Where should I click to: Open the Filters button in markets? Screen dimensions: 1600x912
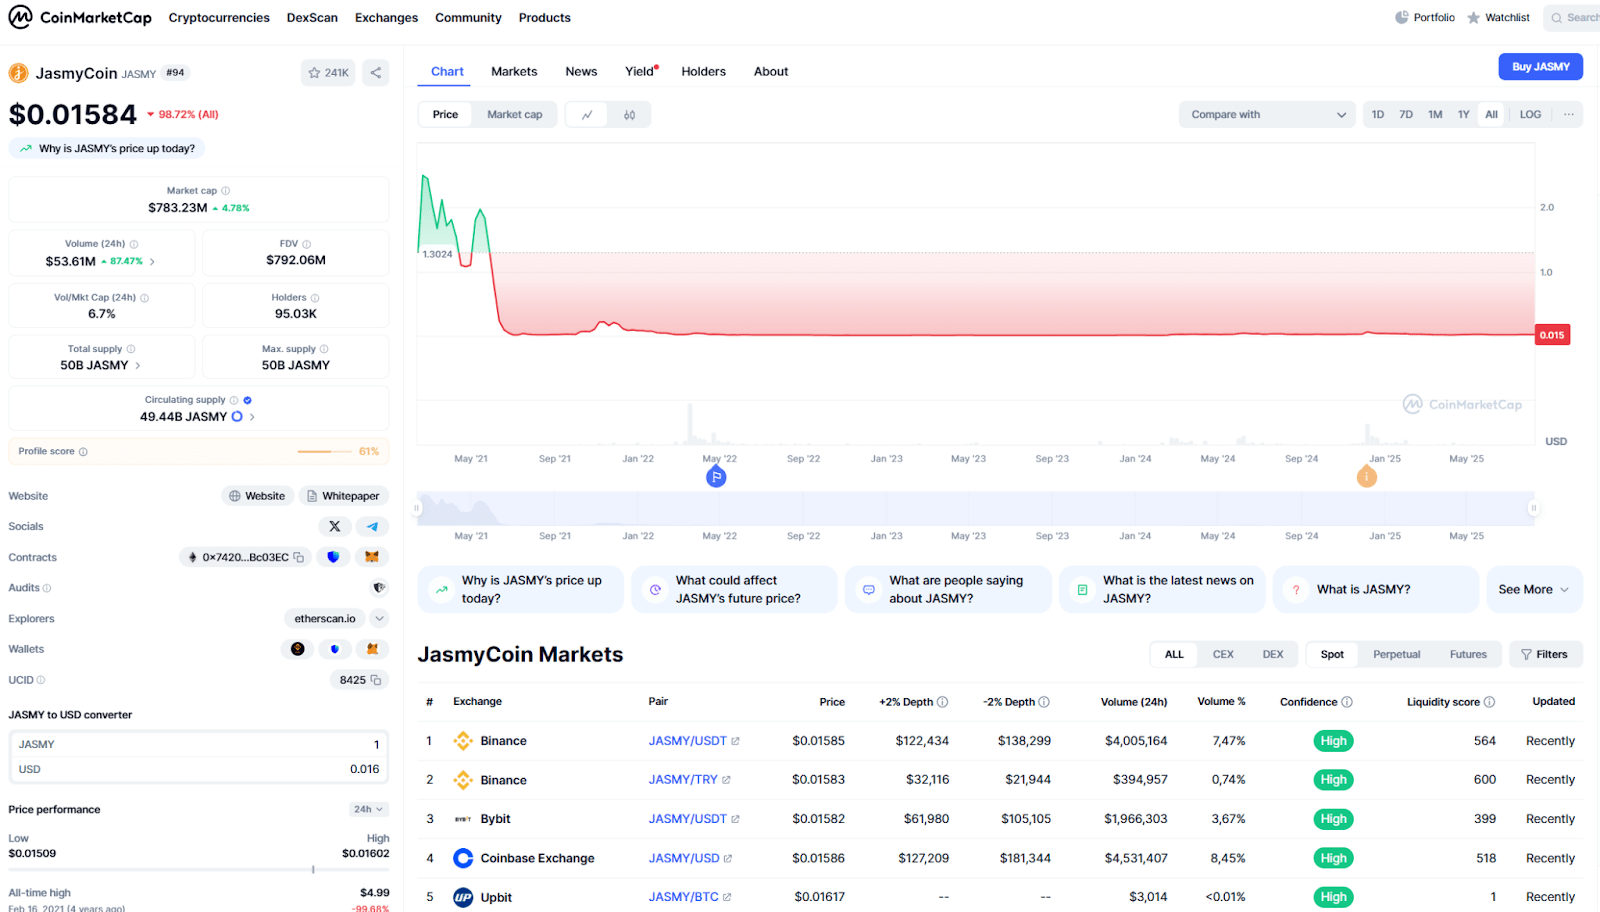pyautogui.click(x=1545, y=655)
